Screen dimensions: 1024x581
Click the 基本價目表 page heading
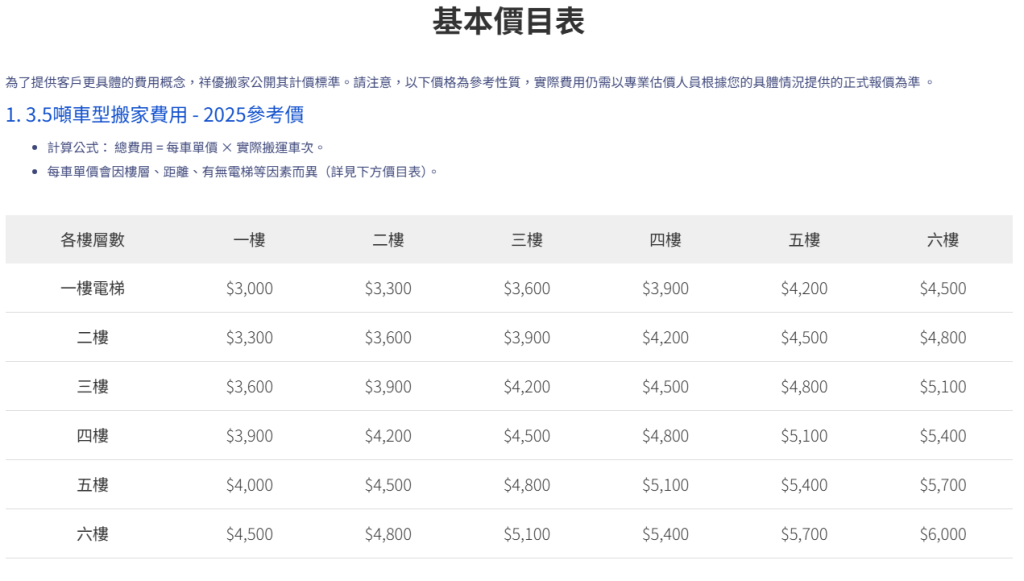(x=508, y=22)
